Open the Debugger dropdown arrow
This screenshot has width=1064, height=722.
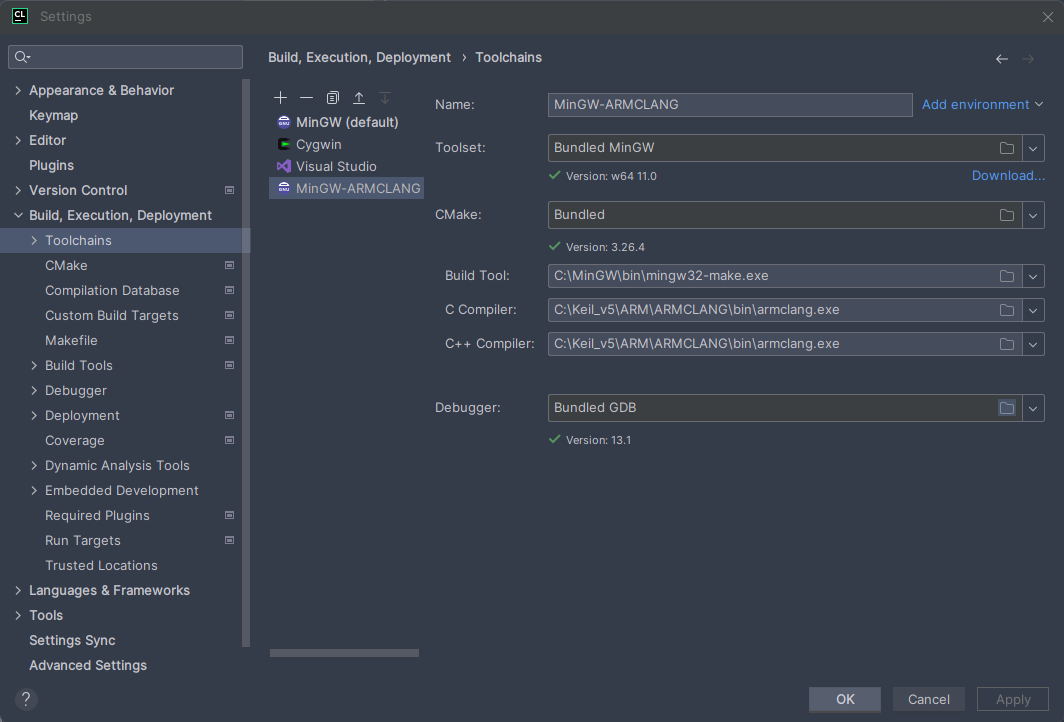coord(1033,408)
